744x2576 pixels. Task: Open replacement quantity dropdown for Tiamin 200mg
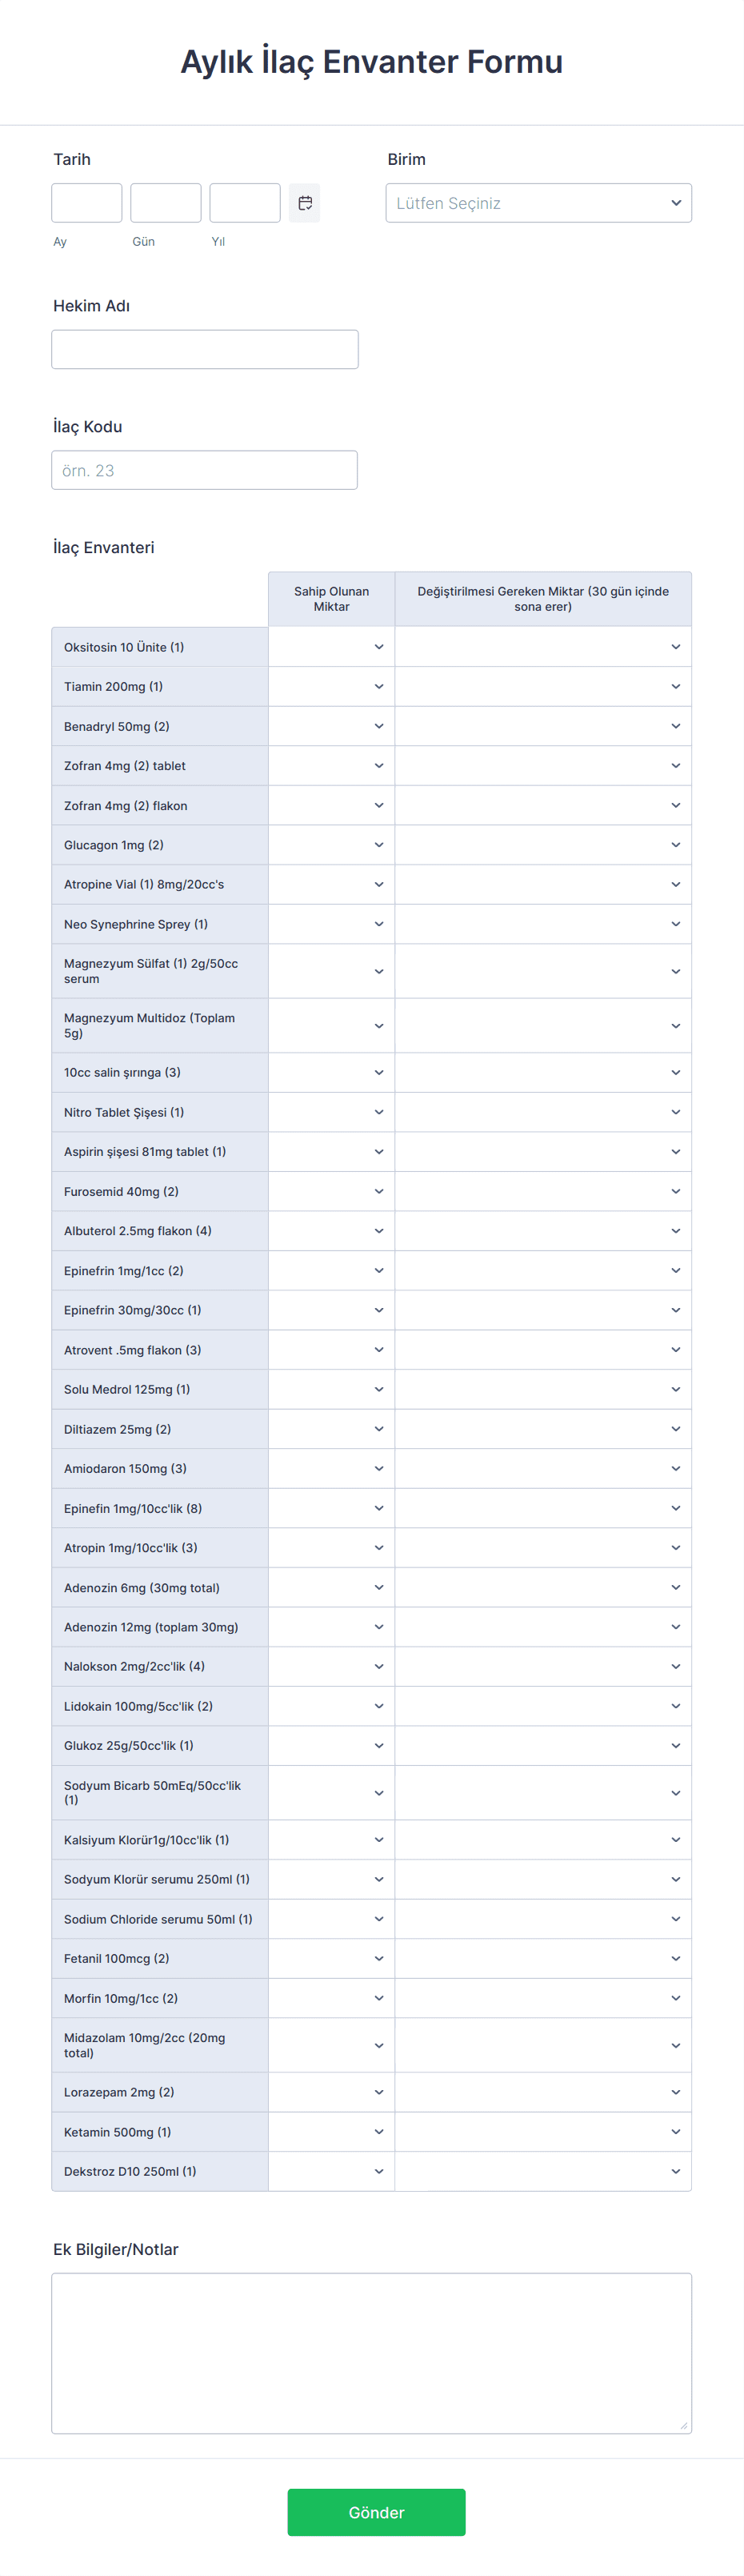543,687
